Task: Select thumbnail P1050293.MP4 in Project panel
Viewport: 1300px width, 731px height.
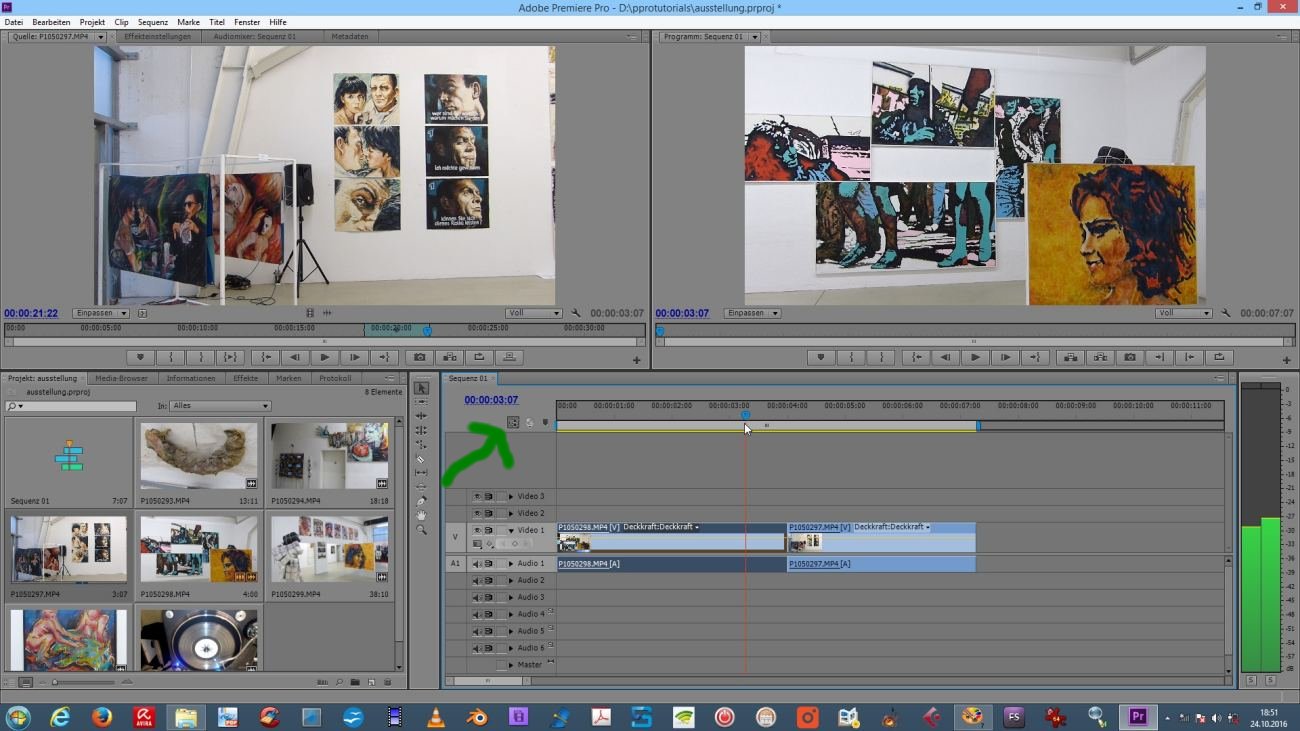Action: (x=198, y=456)
